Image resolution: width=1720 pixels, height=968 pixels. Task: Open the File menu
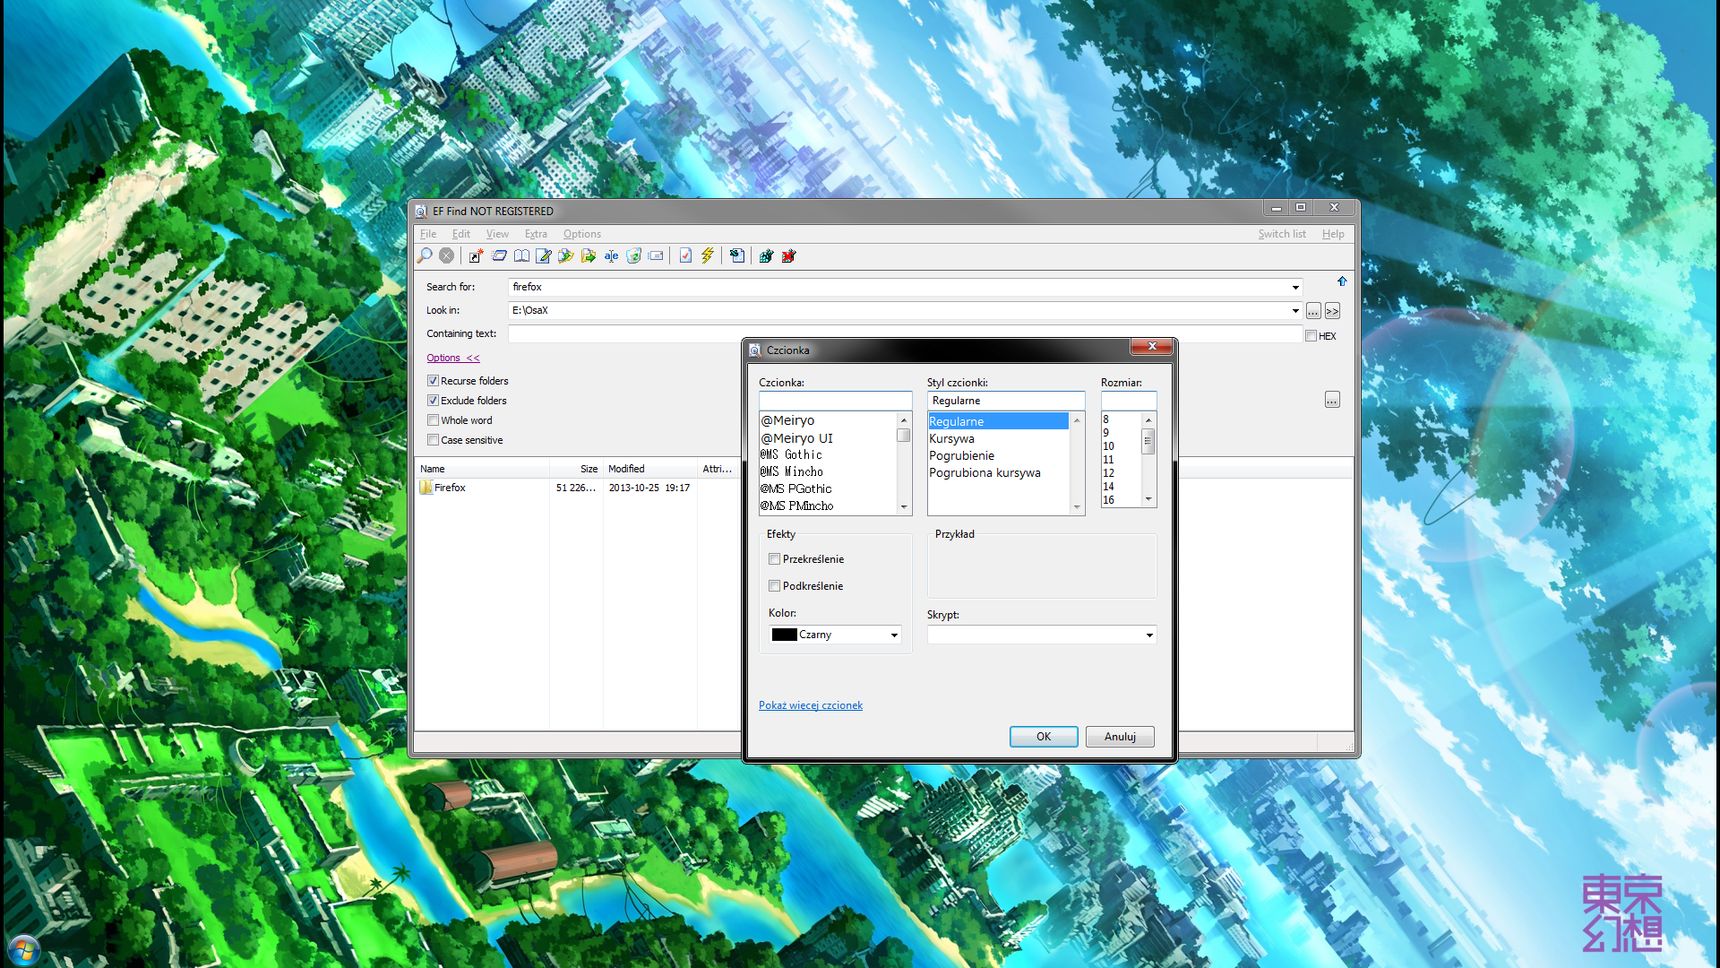428,234
